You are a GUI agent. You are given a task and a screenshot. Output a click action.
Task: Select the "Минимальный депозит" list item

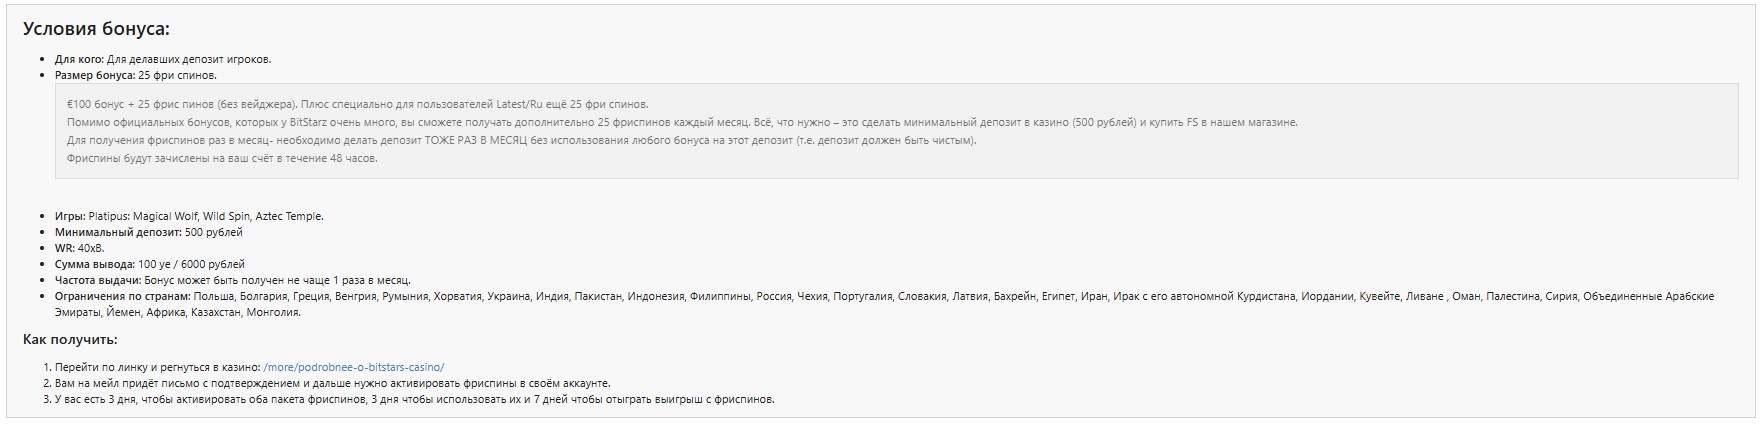tap(148, 232)
